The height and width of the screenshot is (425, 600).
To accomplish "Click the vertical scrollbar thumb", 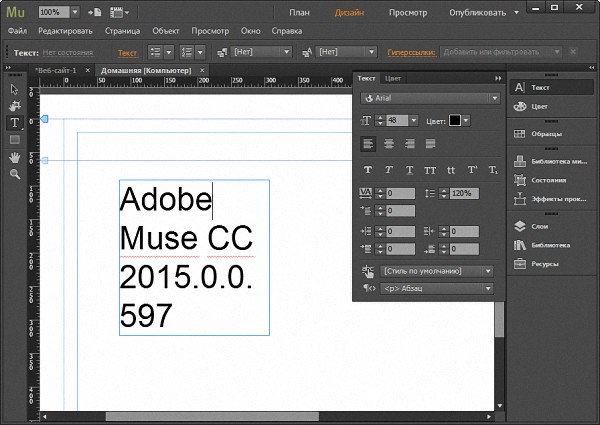I will click(x=499, y=320).
